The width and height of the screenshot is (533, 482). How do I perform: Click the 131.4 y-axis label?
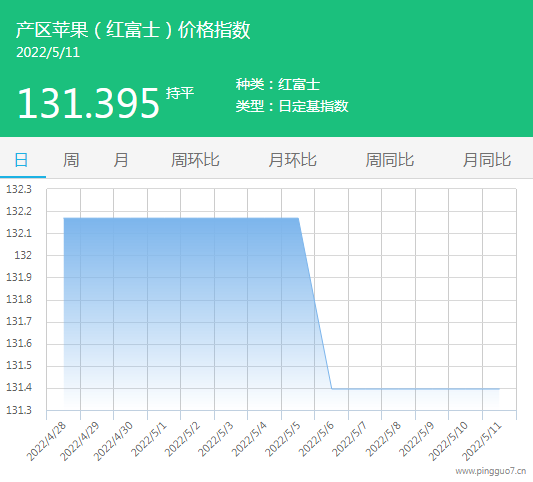(x=19, y=387)
